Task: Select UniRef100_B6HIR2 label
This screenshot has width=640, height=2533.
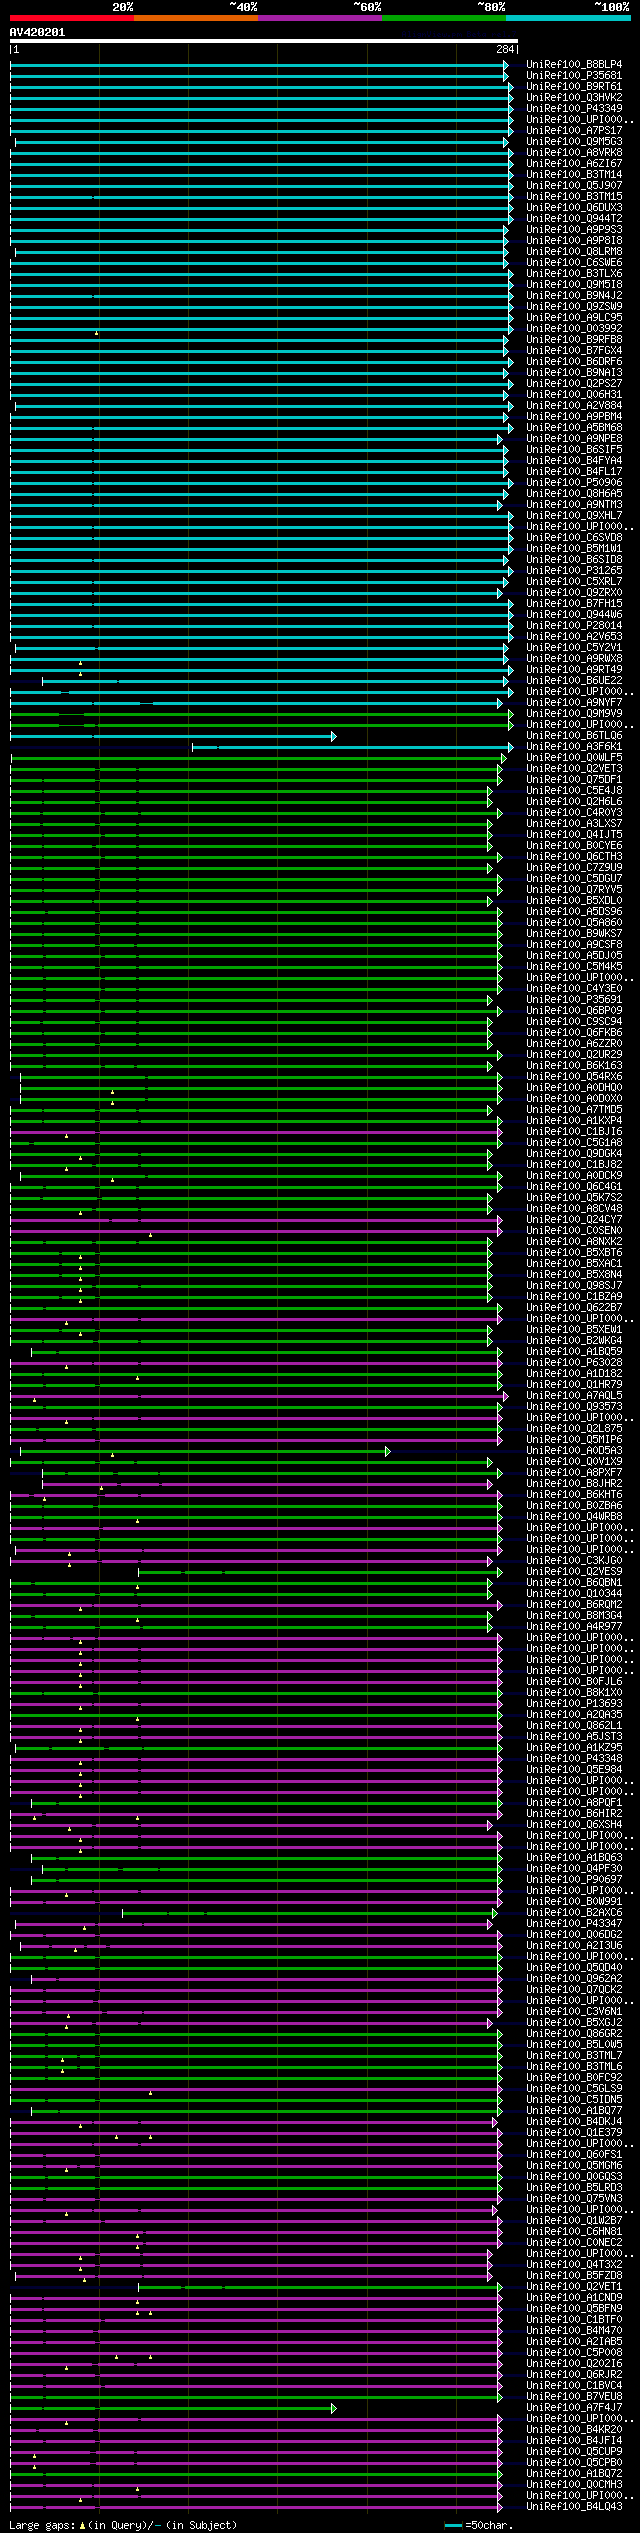Action: 574,1813
